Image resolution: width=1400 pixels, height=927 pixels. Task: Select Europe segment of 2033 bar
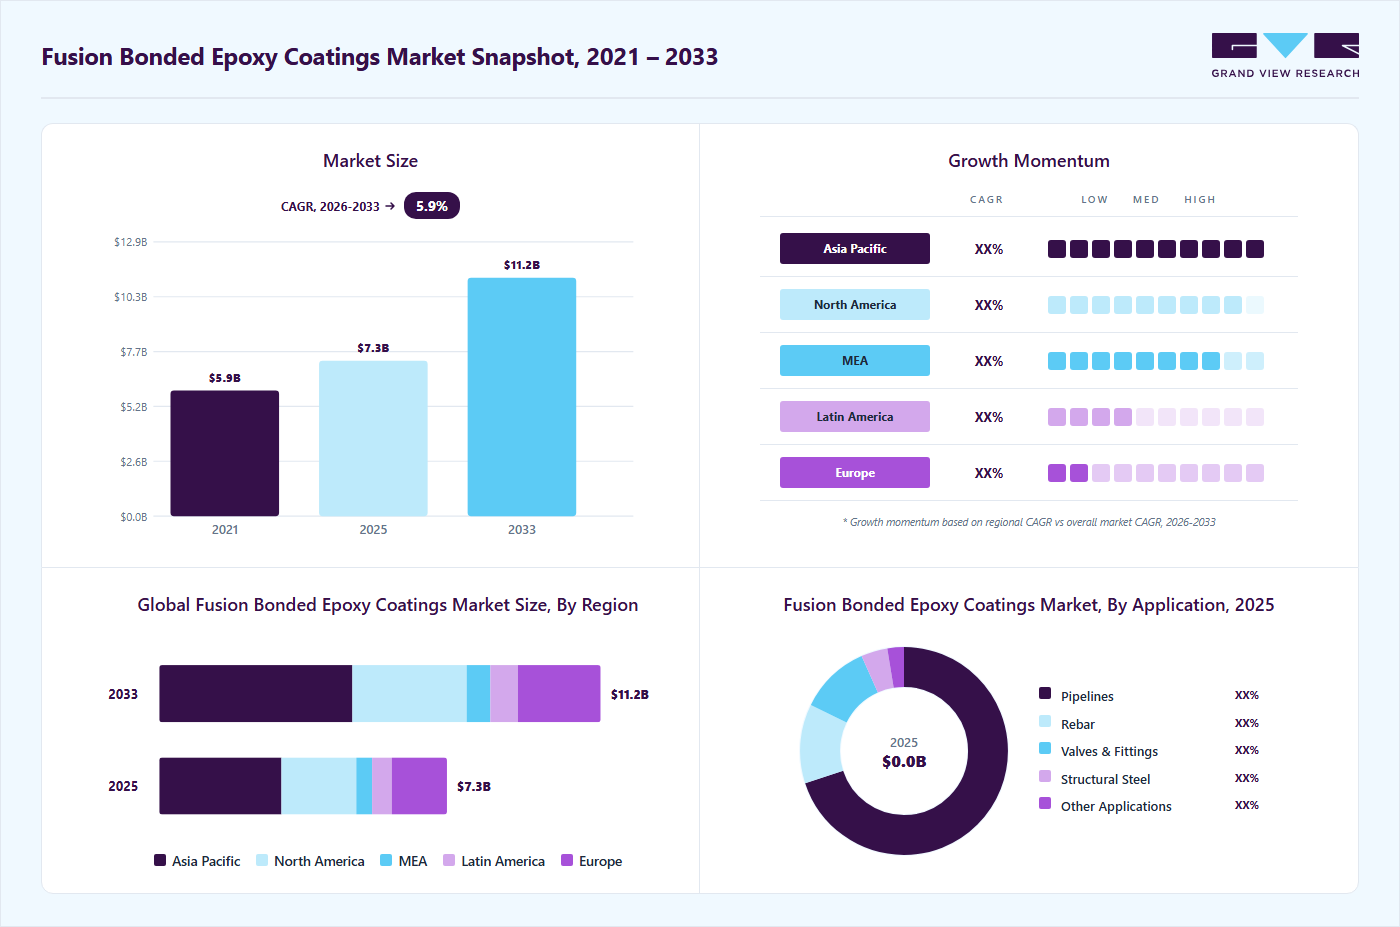[x=559, y=694]
